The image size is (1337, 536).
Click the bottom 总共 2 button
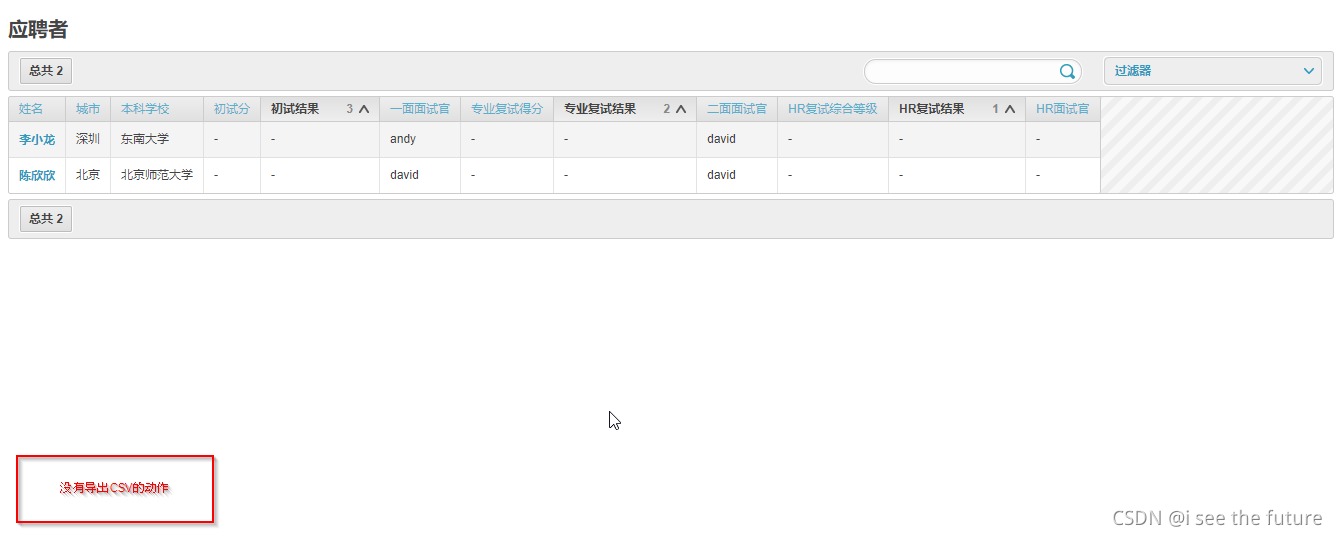coord(46,219)
